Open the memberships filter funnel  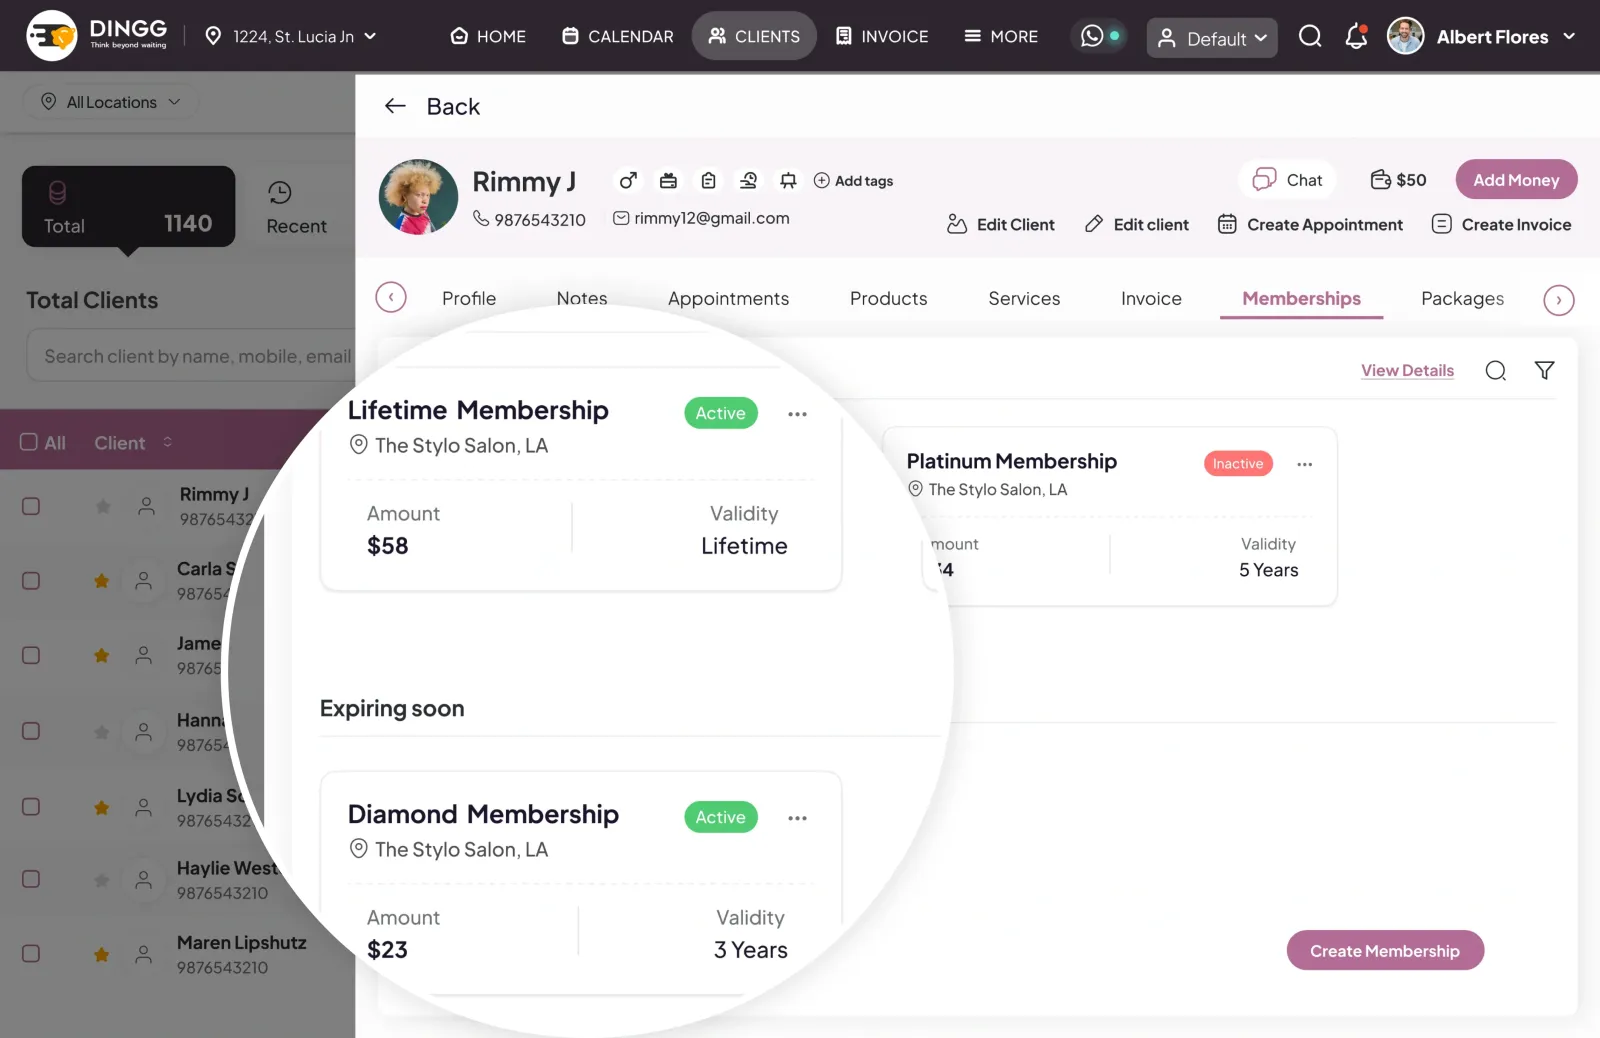(1544, 371)
